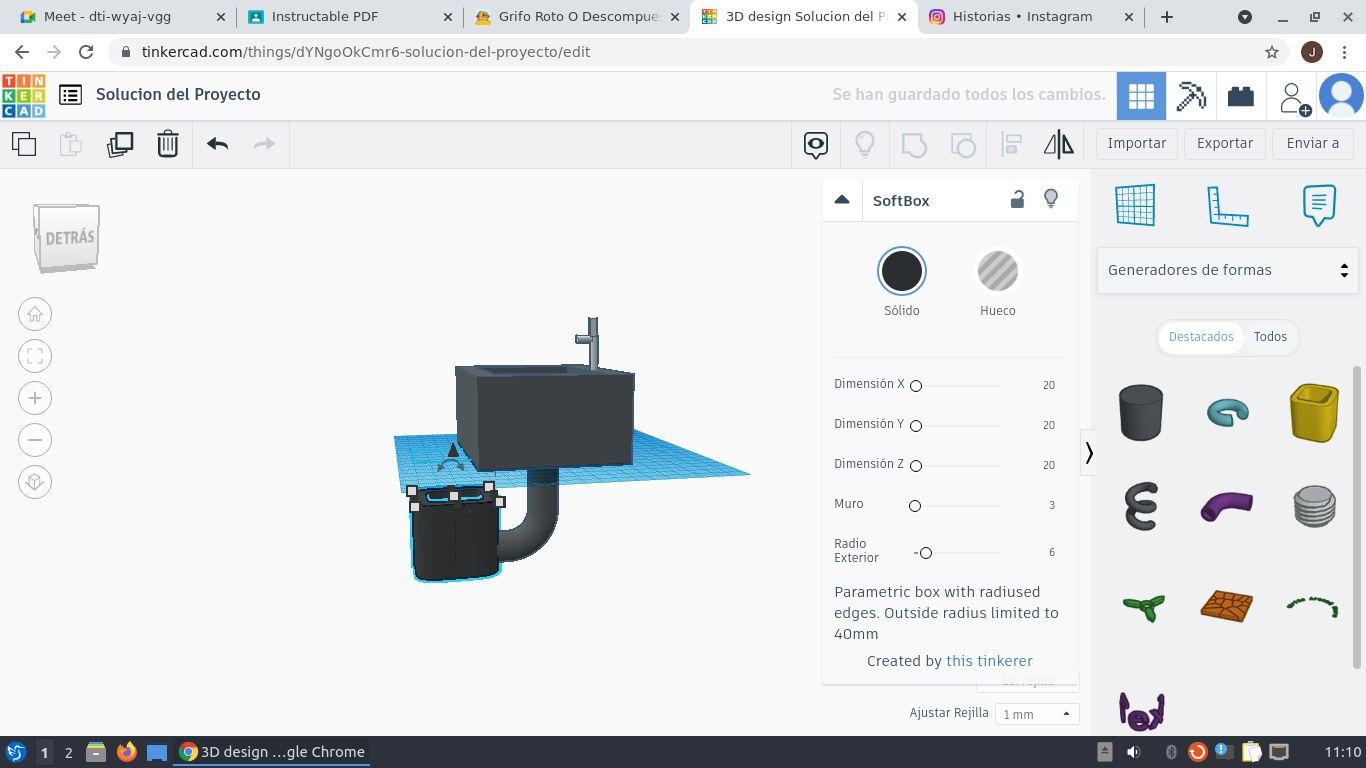The width and height of the screenshot is (1366, 768).
Task: Select the Notes tool
Action: 1319,205
